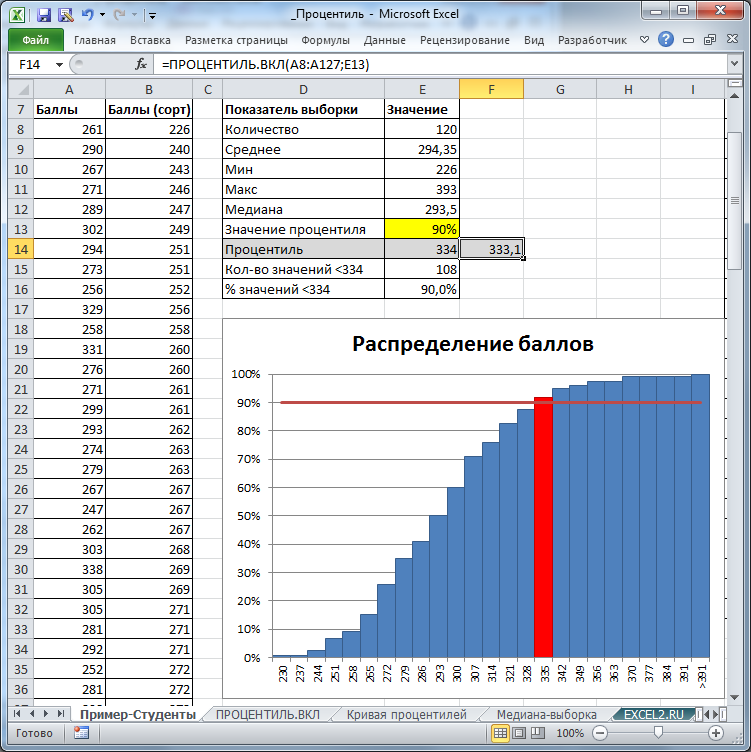Go to first sheet tab arrow
This screenshot has width=751, height=752.
[17, 714]
